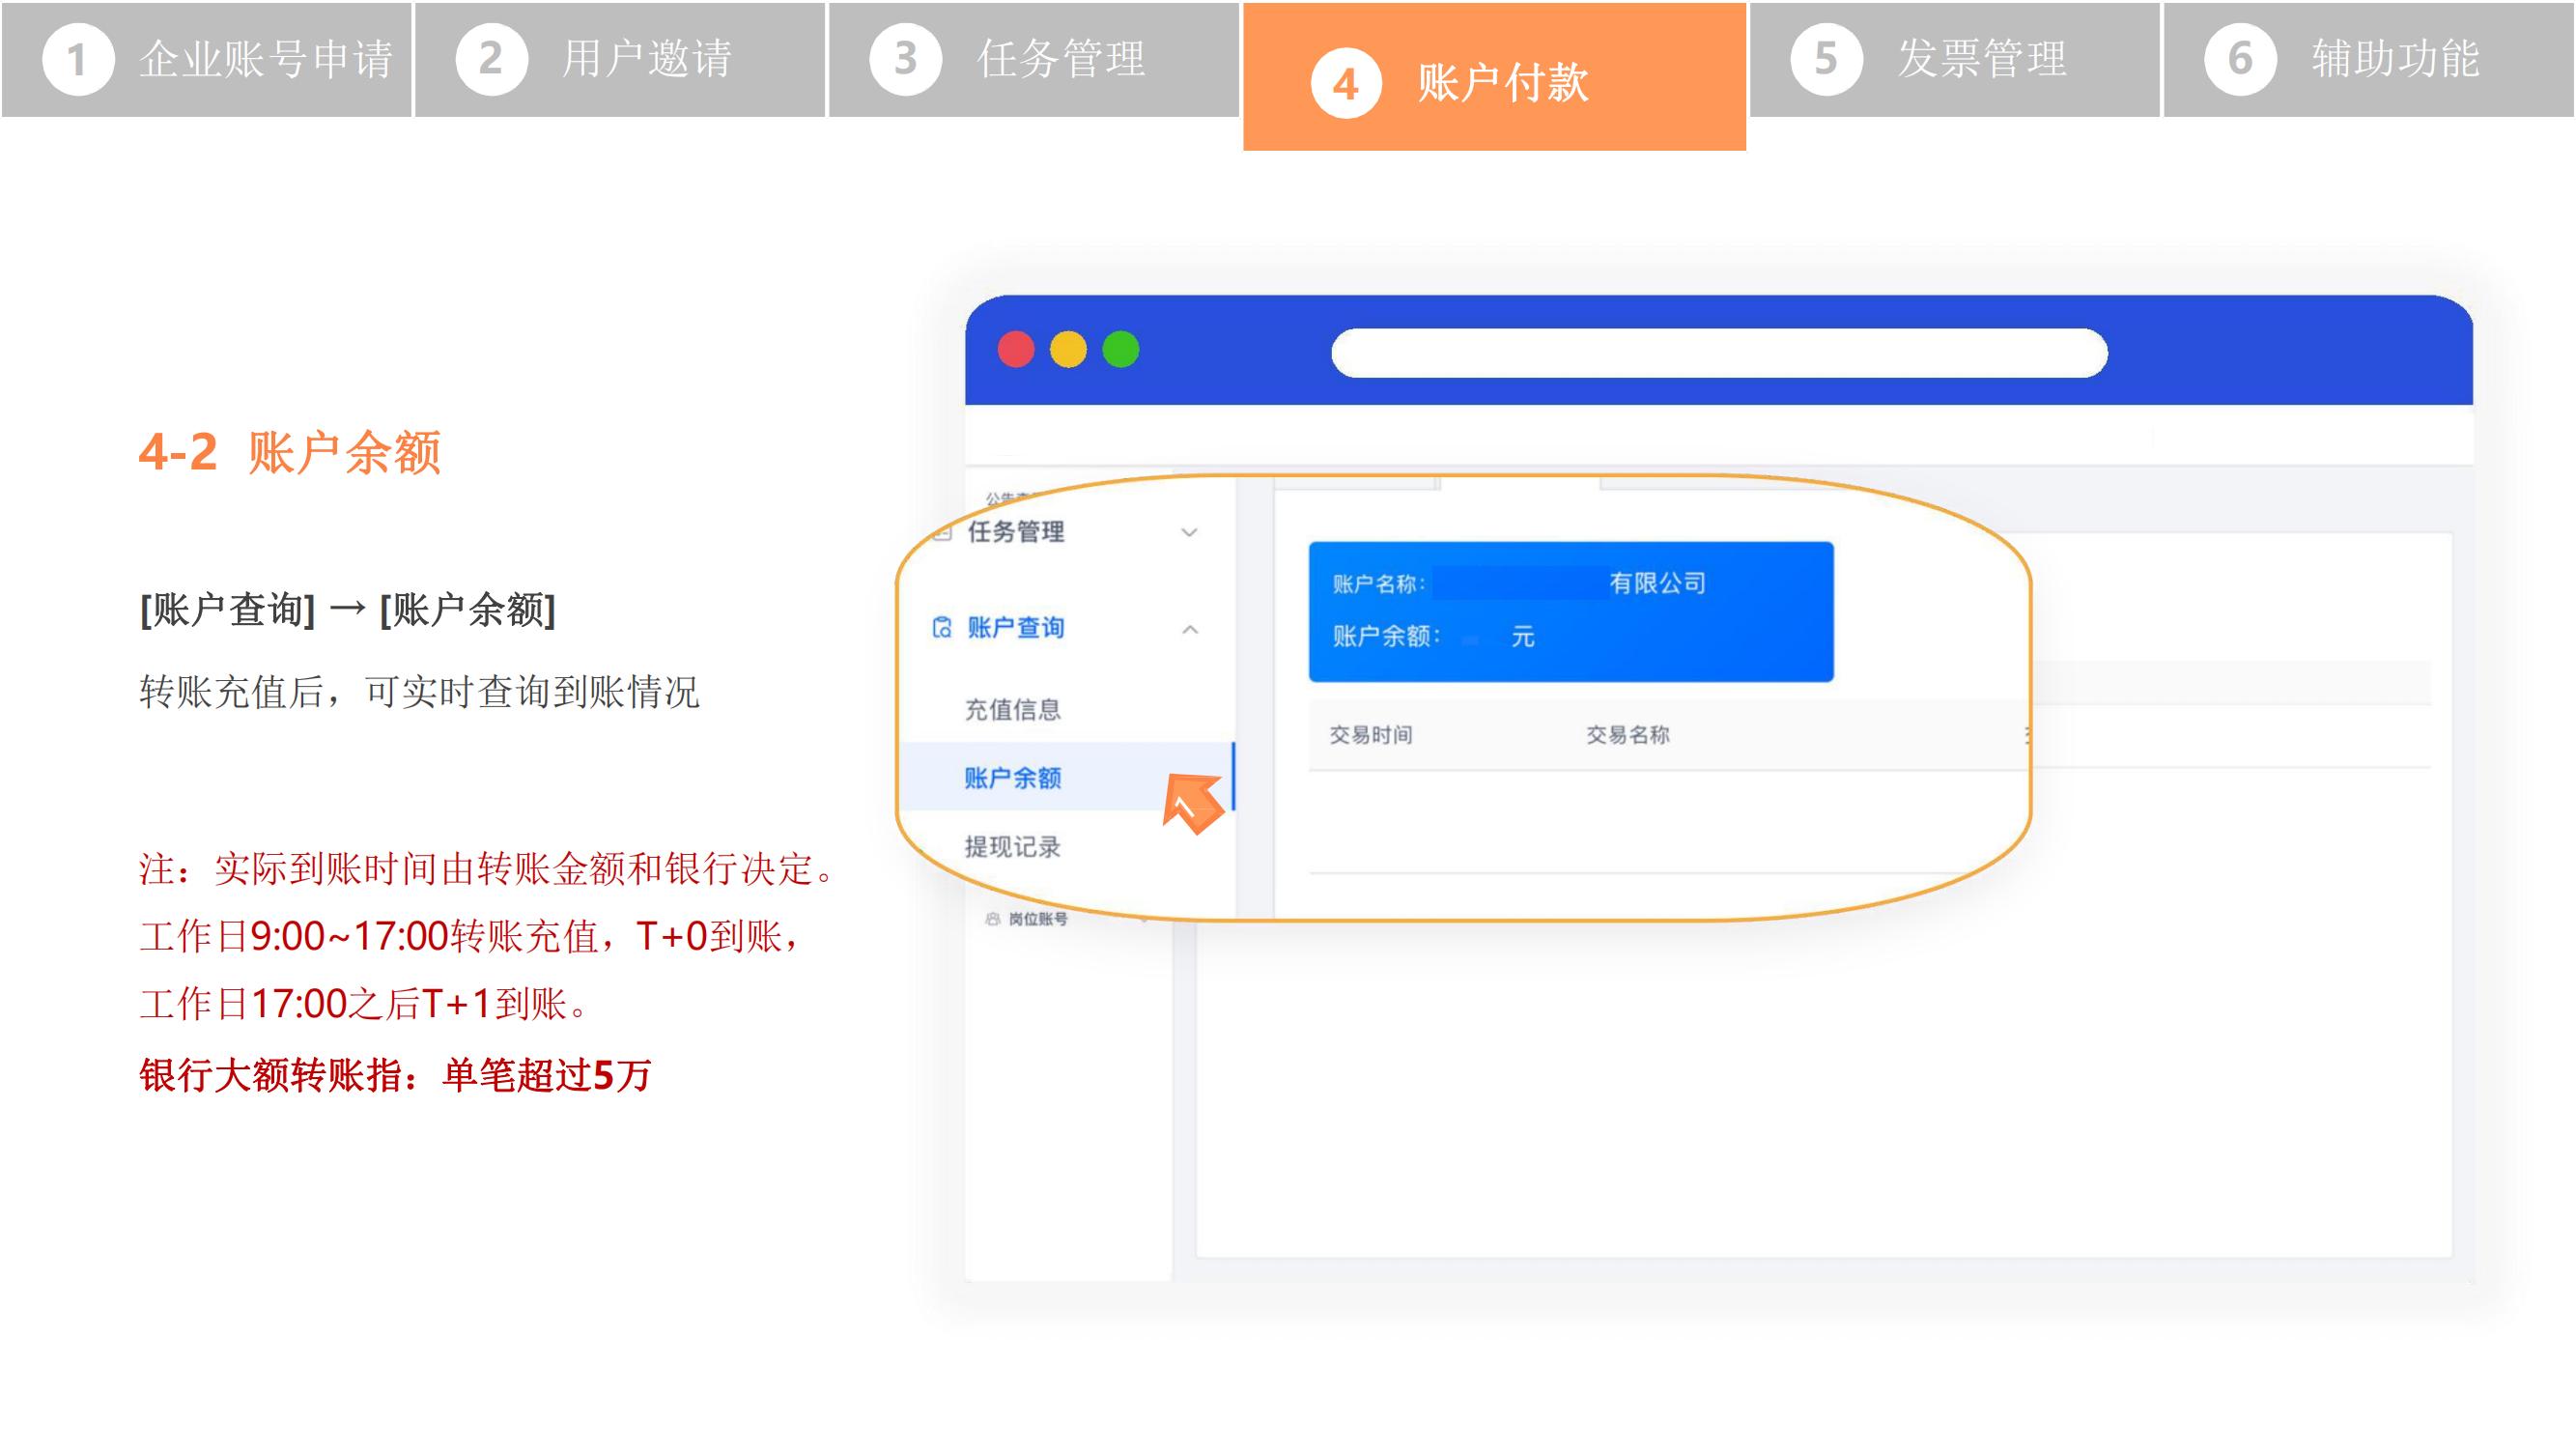Open the 提现记录 entry

tap(1012, 846)
